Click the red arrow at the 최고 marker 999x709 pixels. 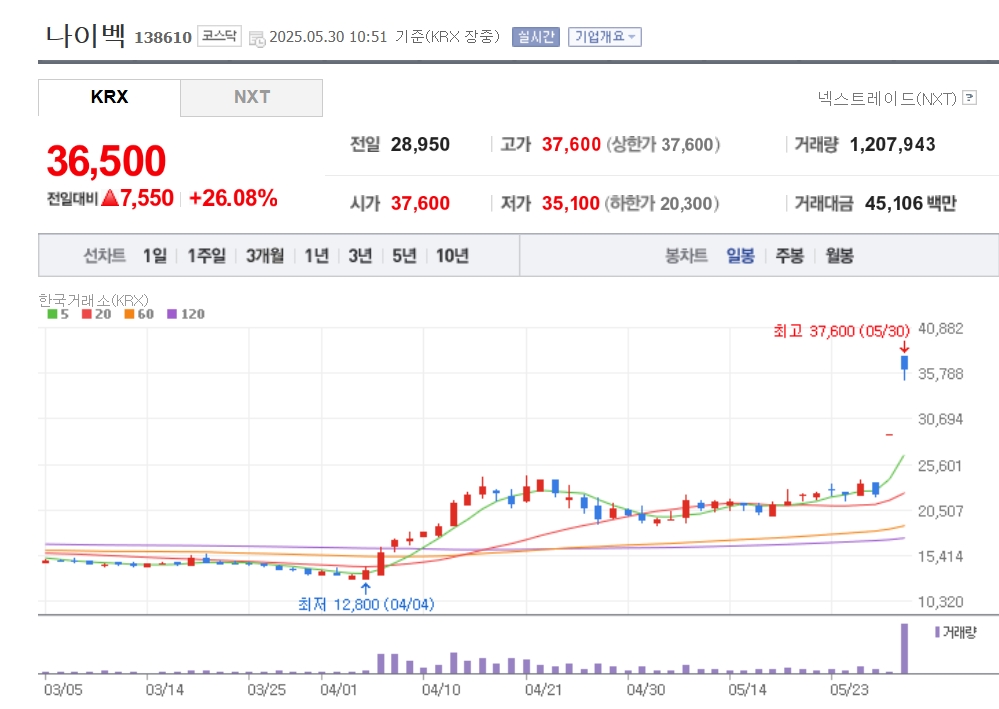tap(904, 346)
